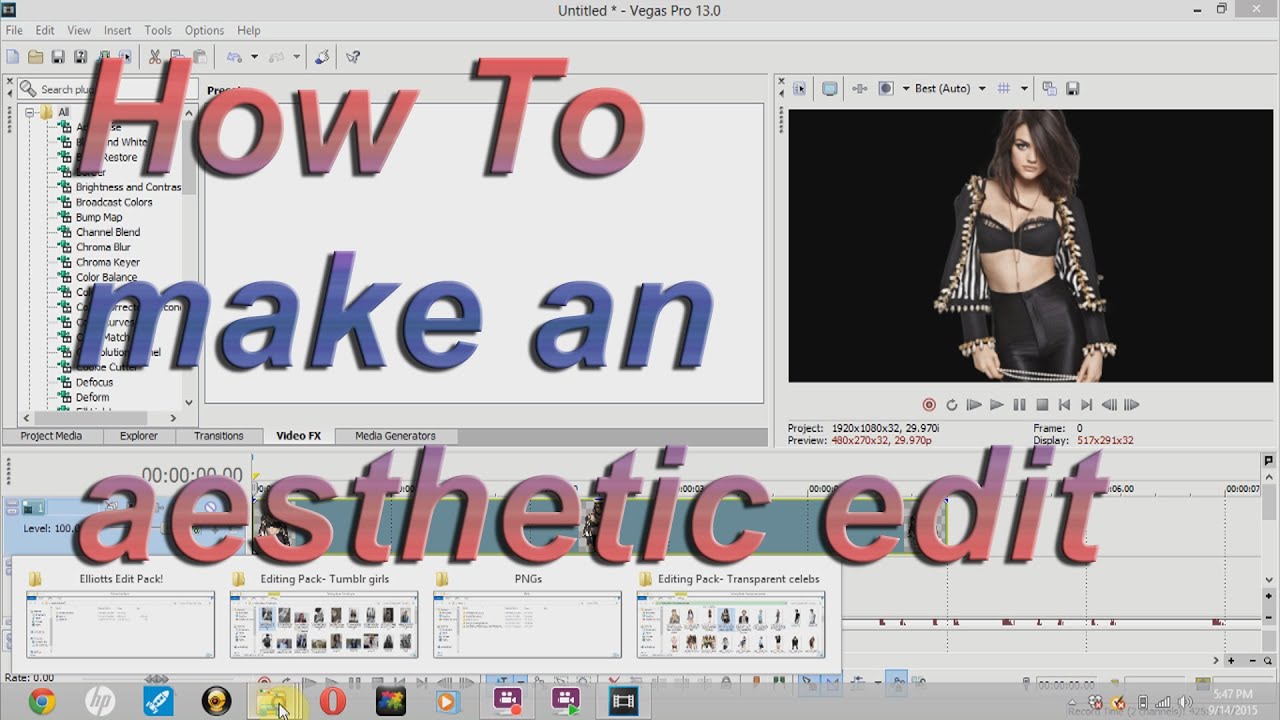Open the redo history dropdown arrow
1280x720 pixels.
click(296, 57)
